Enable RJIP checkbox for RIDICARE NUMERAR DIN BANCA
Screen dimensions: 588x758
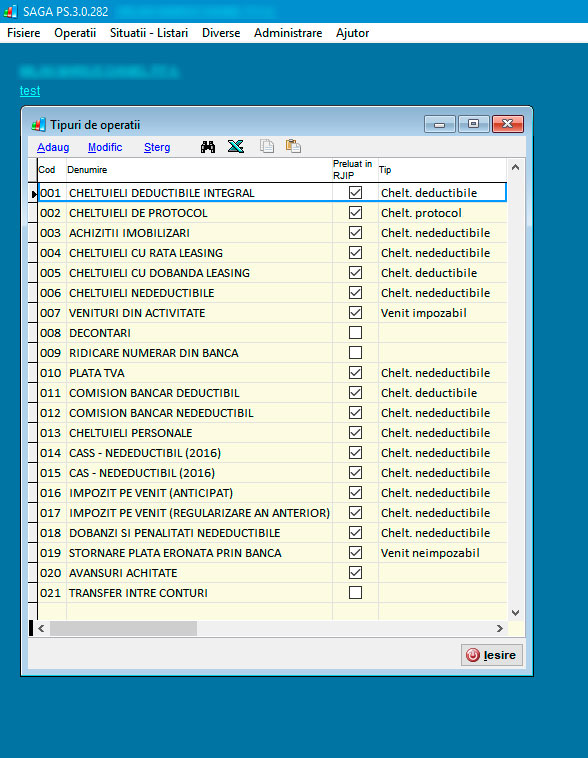click(x=355, y=352)
